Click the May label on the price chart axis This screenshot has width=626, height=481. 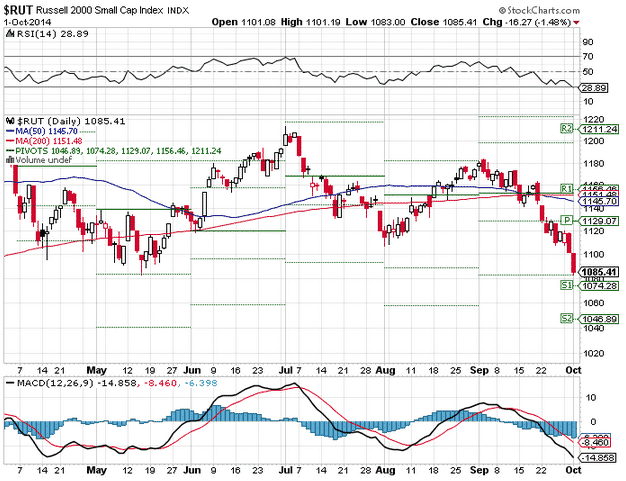point(97,370)
